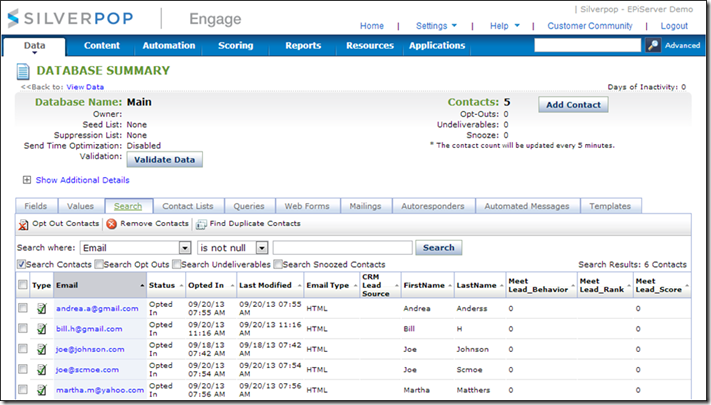Viewport: 711px width, 405px height.
Task: Switch to the Contact Lists tab
Action: [188, 206]
